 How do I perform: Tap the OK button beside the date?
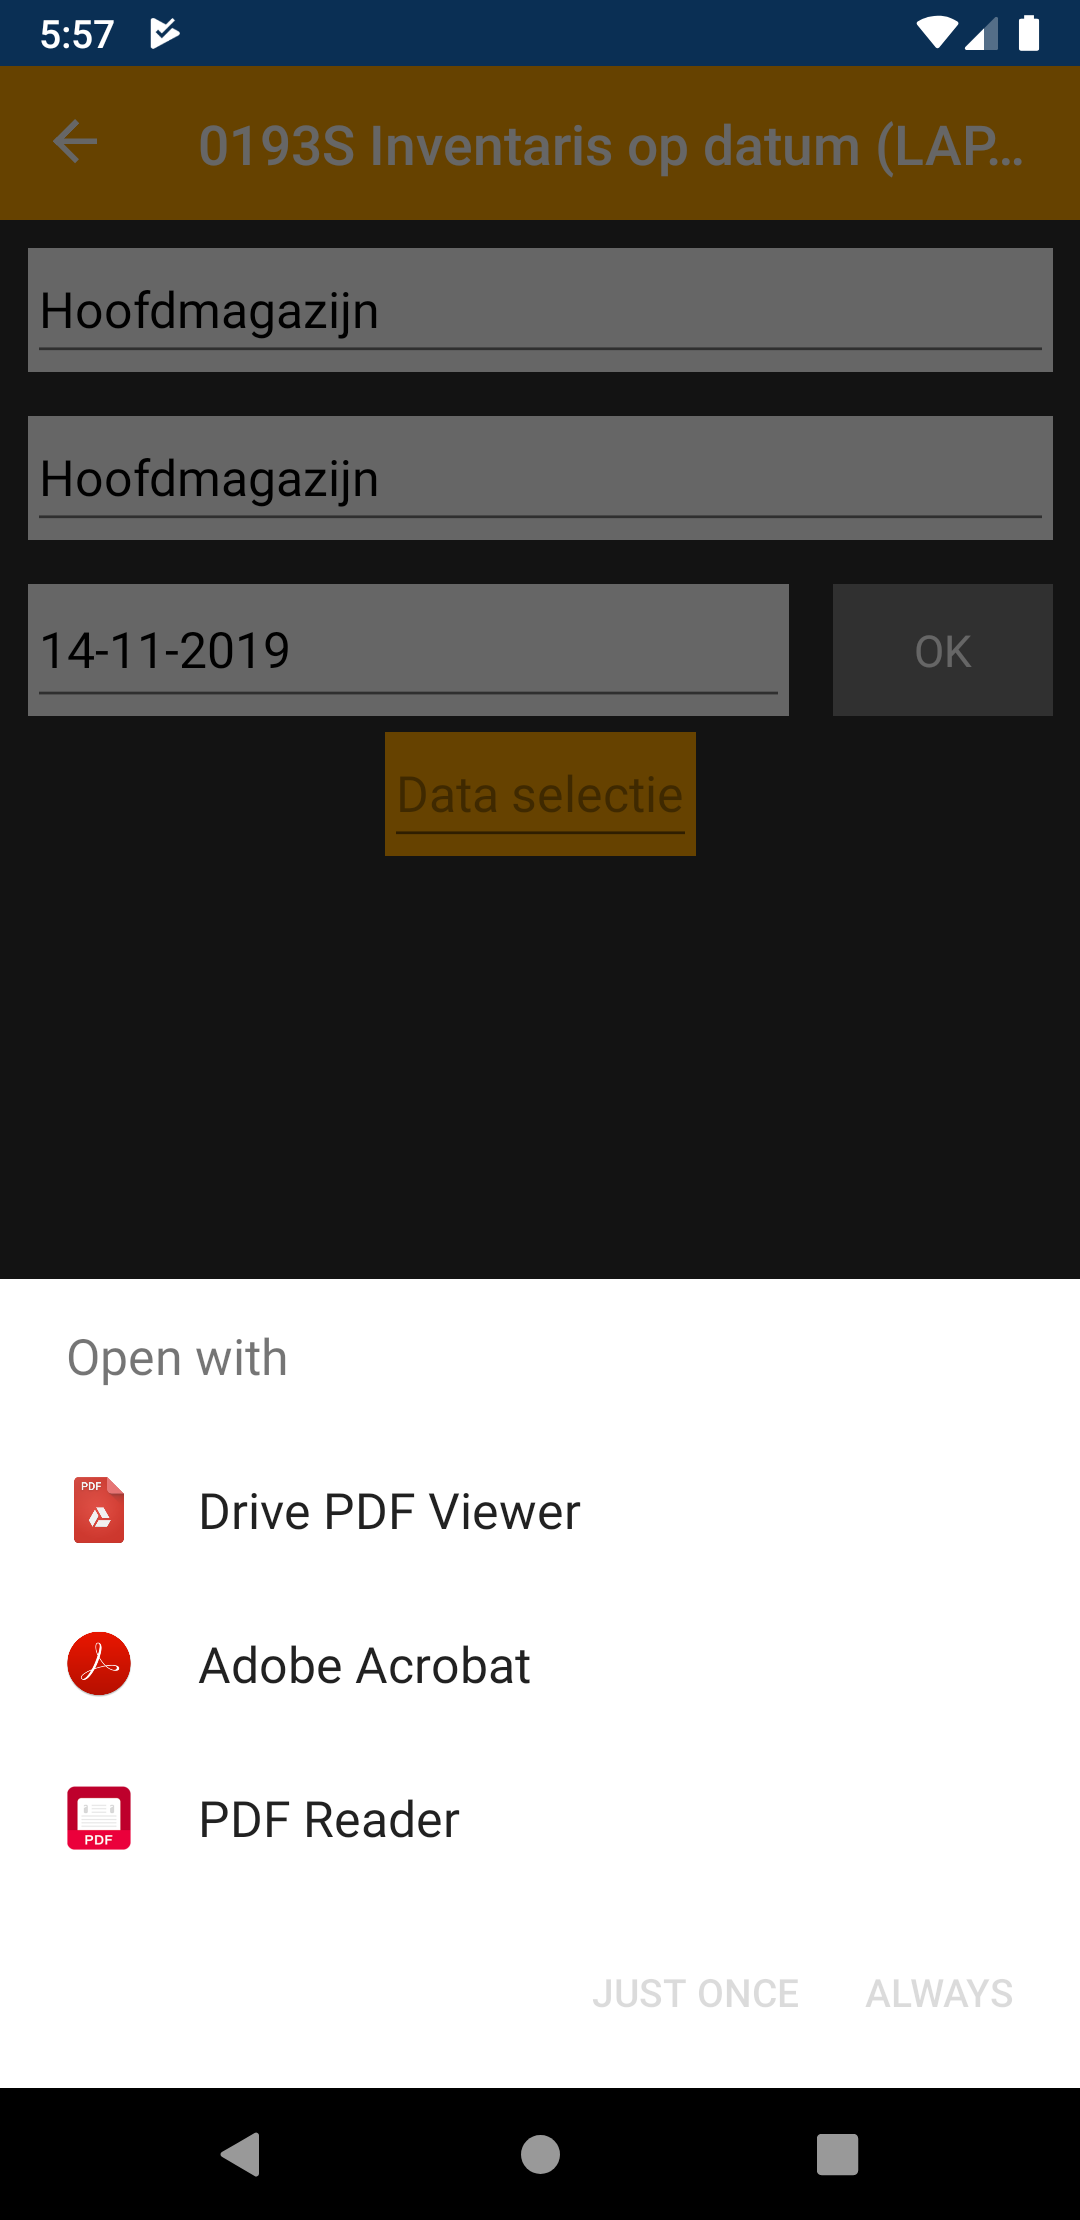pyautogui.click(x=943, y=650)
